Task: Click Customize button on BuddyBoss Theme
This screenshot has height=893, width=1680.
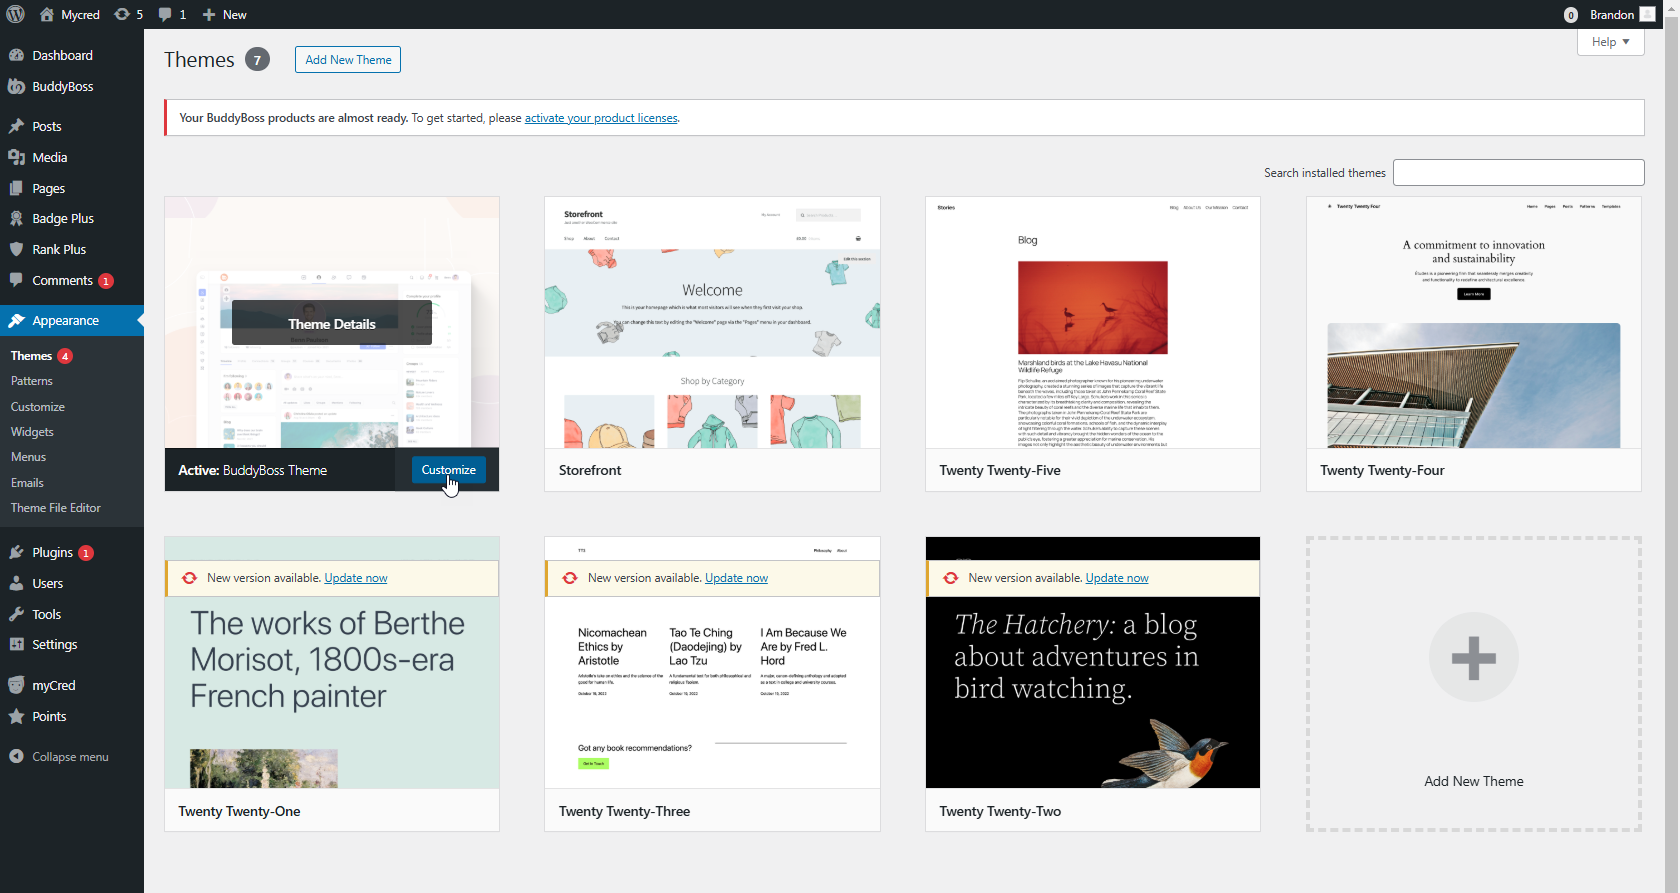Action: (448, 470)
